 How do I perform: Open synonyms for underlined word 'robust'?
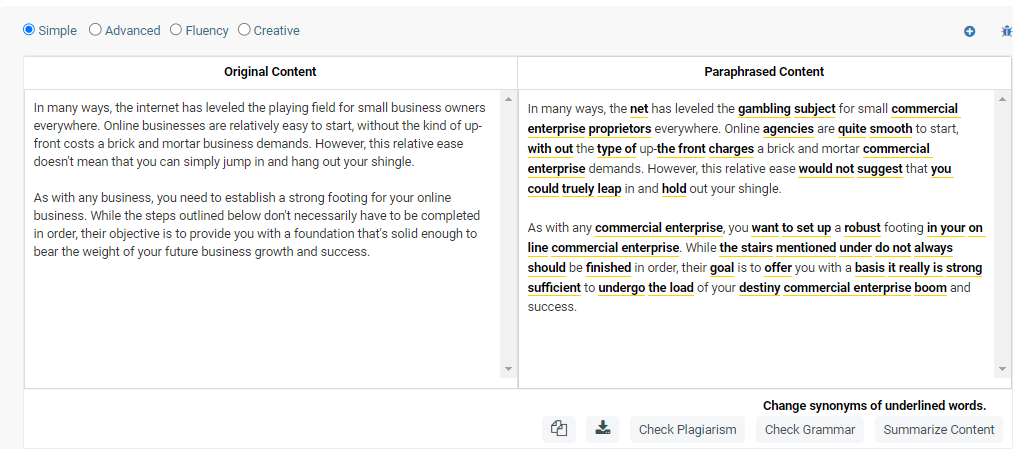point(862,227)
